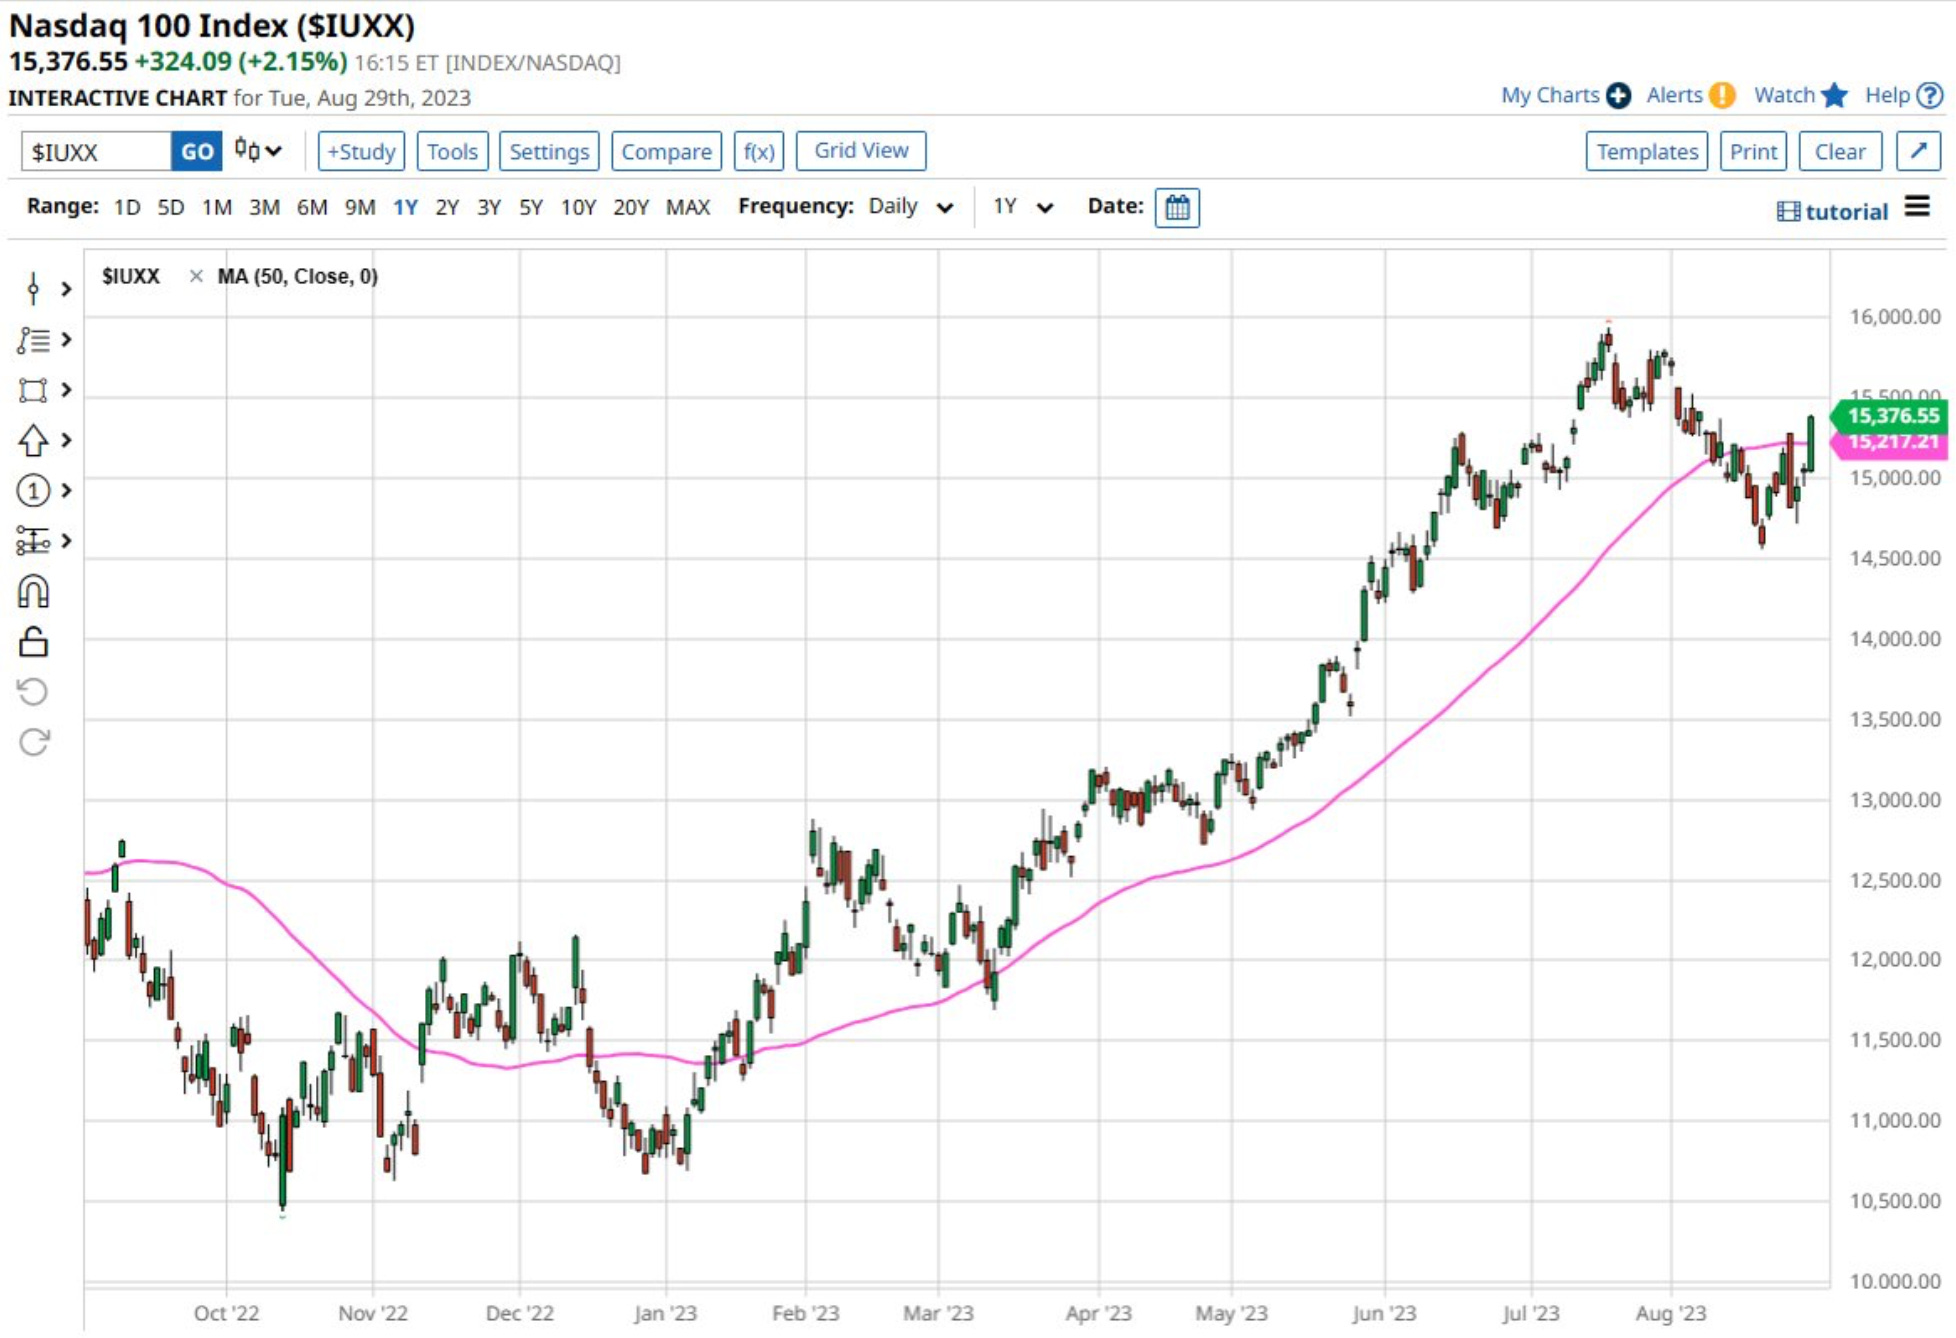Select the MAX range
The width and height of the screenshot is (1956, 1338).
point(688,207)
